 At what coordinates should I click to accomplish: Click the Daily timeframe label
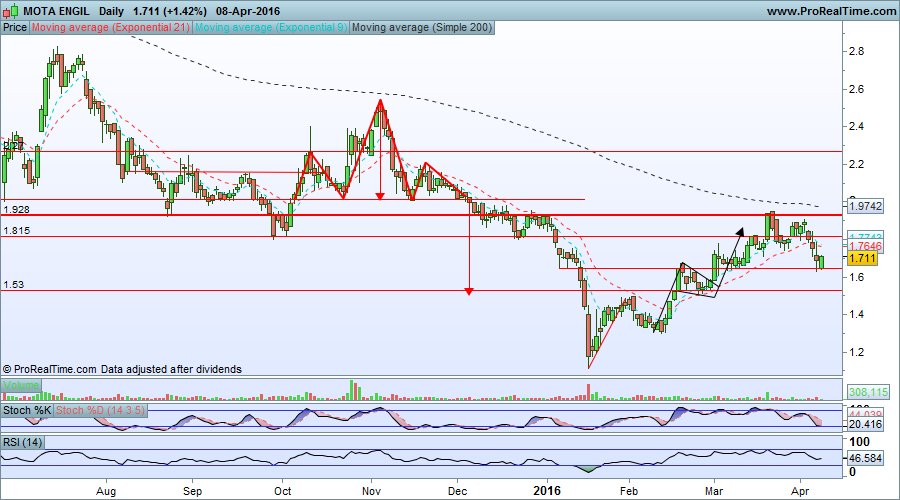(111, 11)
